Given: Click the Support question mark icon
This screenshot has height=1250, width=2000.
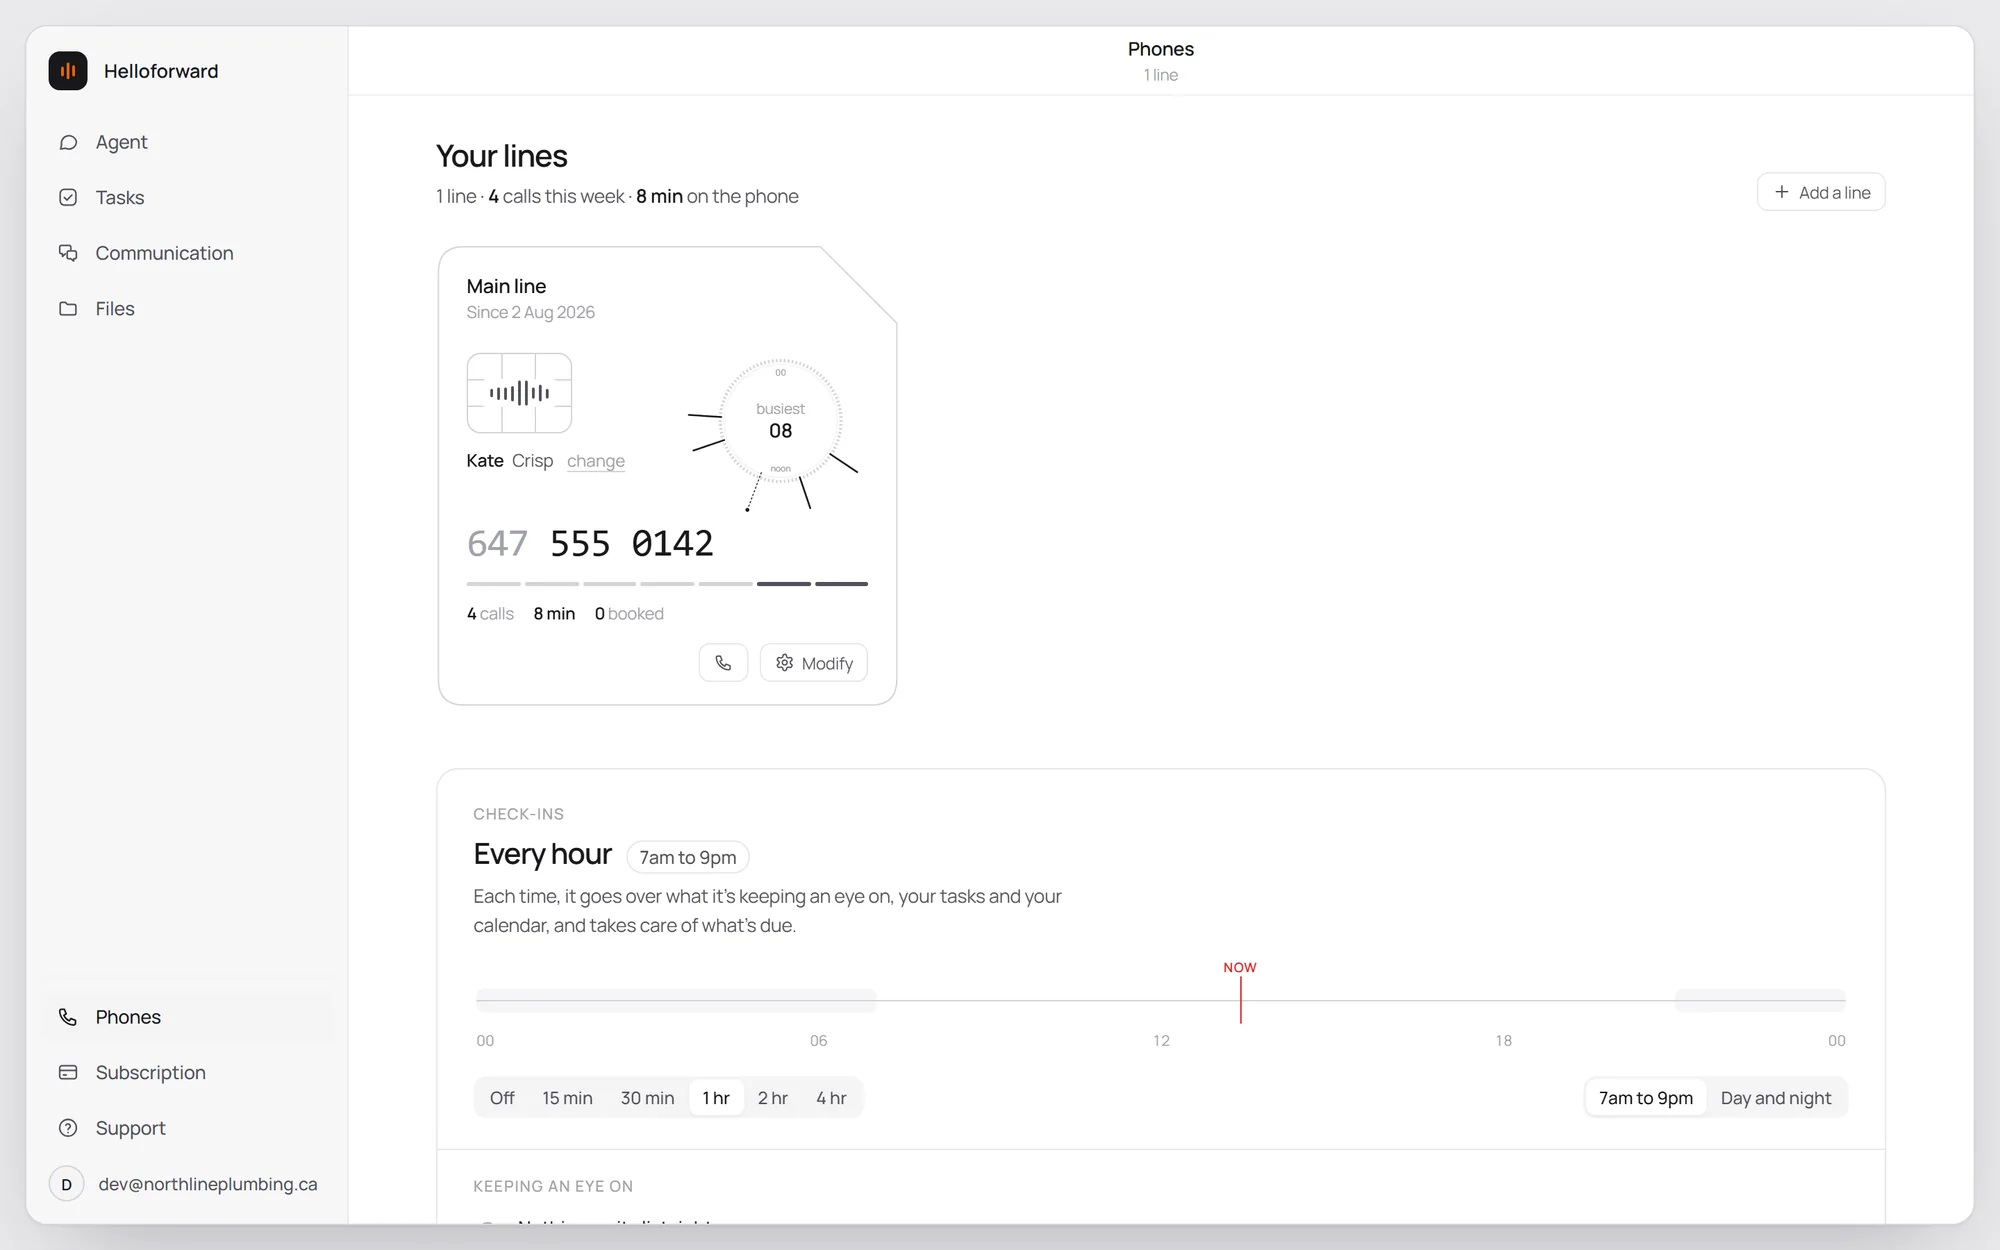Looking at the screenshot, I should click(68, 1128).
